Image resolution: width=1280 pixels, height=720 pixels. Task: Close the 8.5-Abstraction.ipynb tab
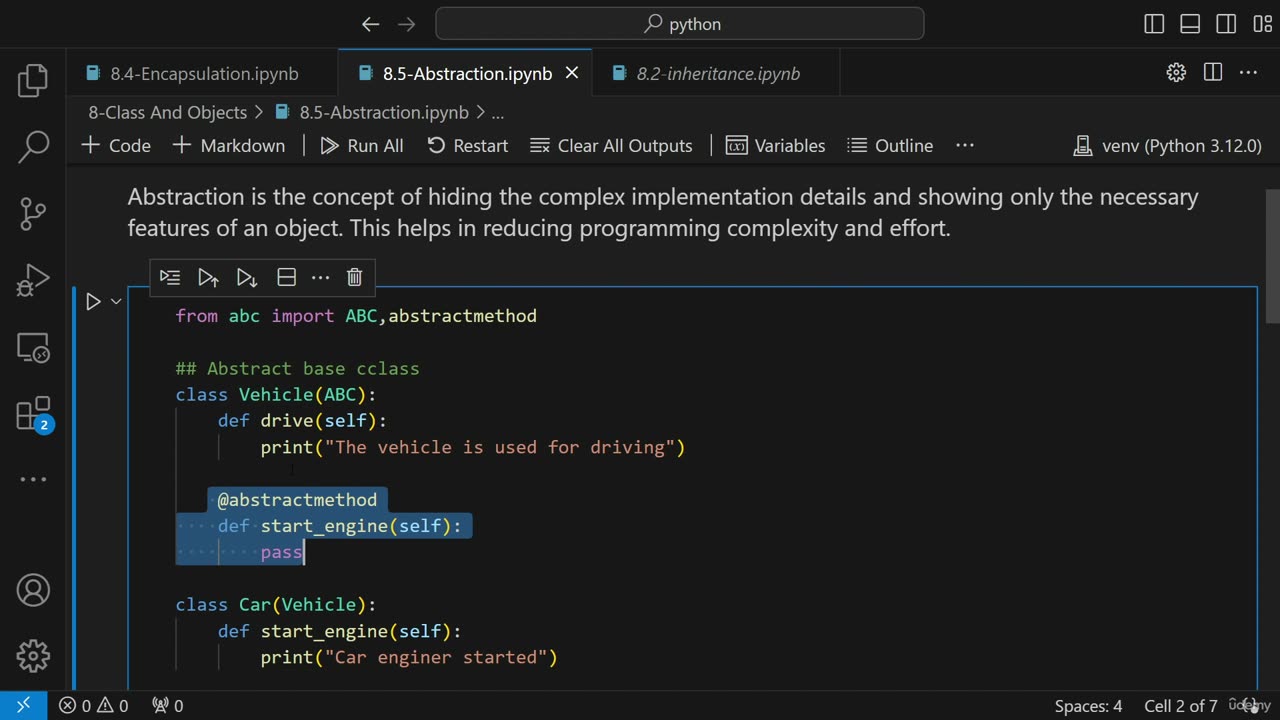coord(572,73)
